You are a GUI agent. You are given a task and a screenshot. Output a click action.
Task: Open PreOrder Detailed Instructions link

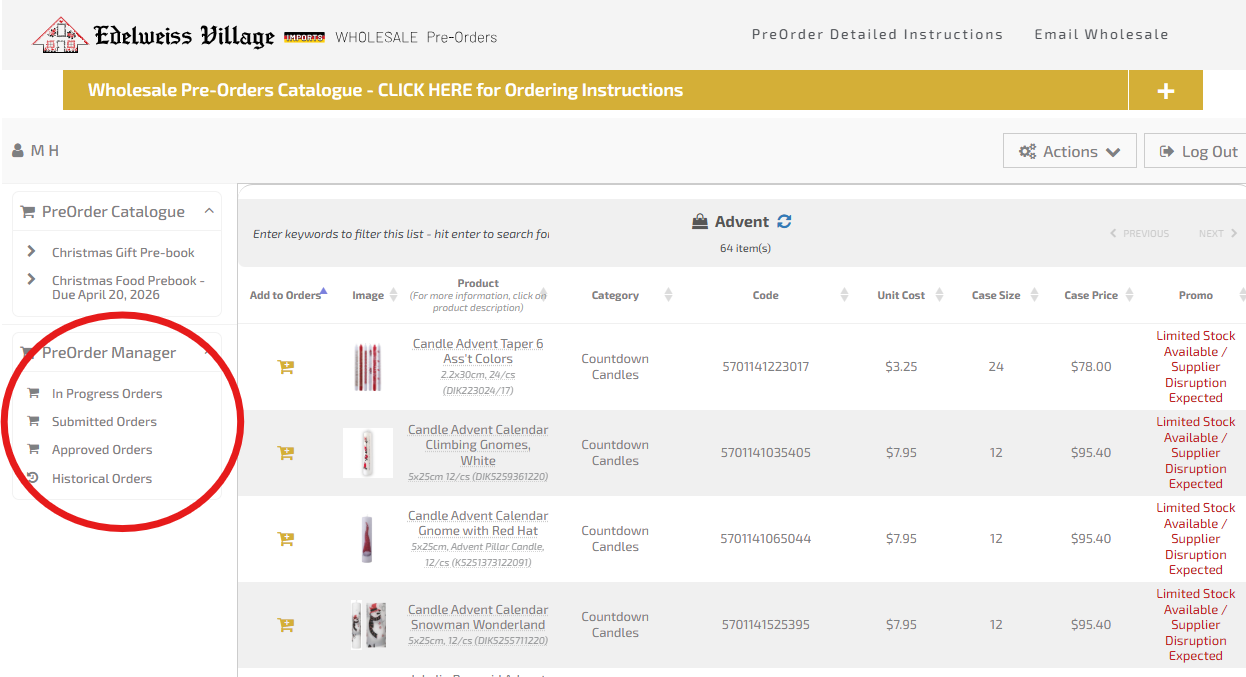(x=877, y=35)
